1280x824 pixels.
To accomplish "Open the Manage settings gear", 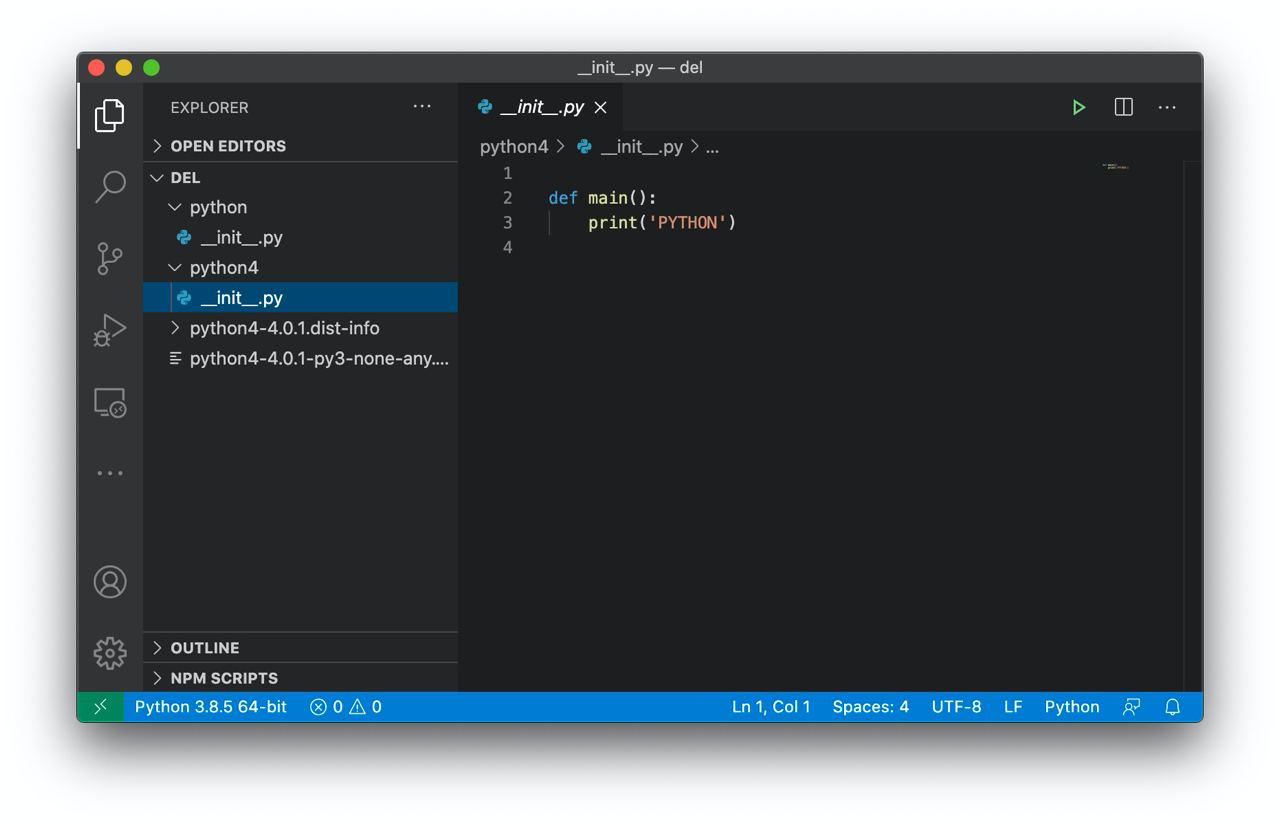I will click(x=110, y=653).
